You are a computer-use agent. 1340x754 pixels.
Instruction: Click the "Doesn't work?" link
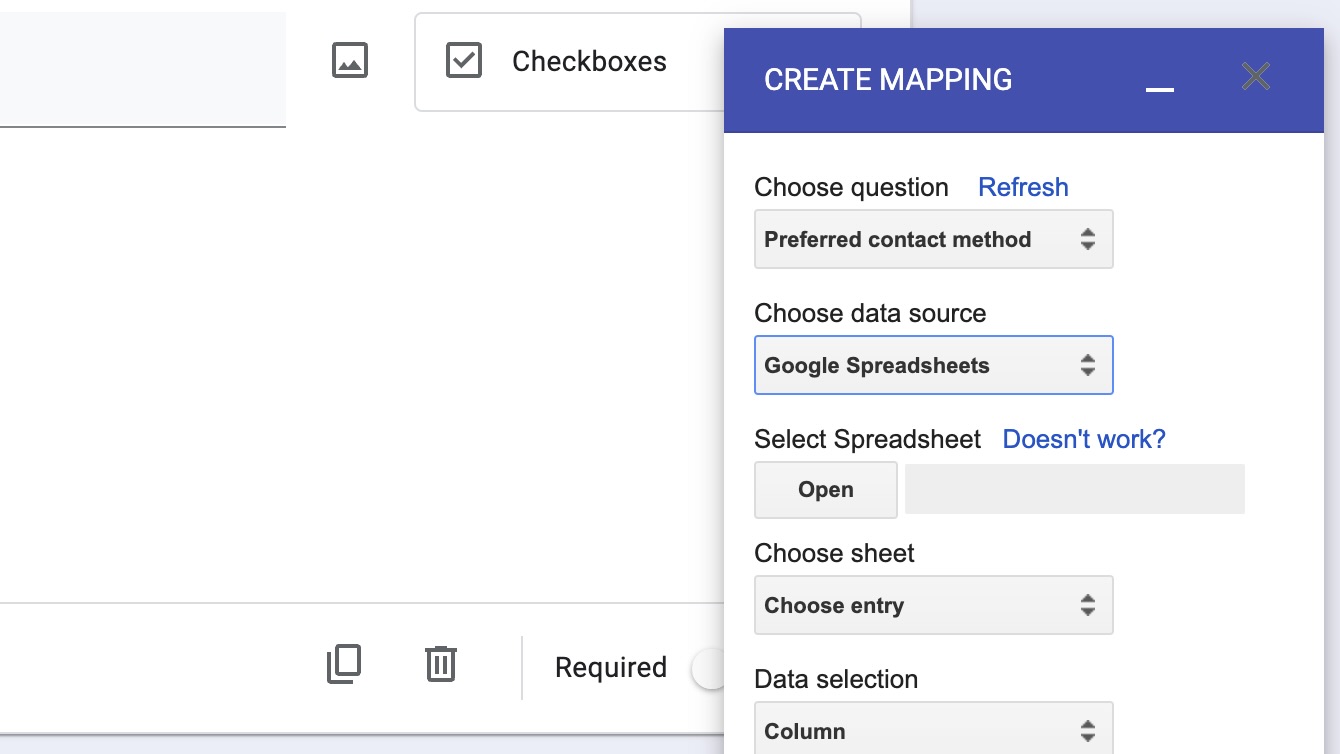[x=1084, y=440]
